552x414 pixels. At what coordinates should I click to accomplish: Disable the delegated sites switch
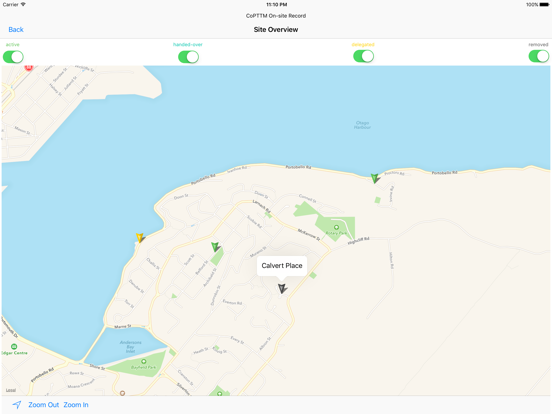(364, 56)
